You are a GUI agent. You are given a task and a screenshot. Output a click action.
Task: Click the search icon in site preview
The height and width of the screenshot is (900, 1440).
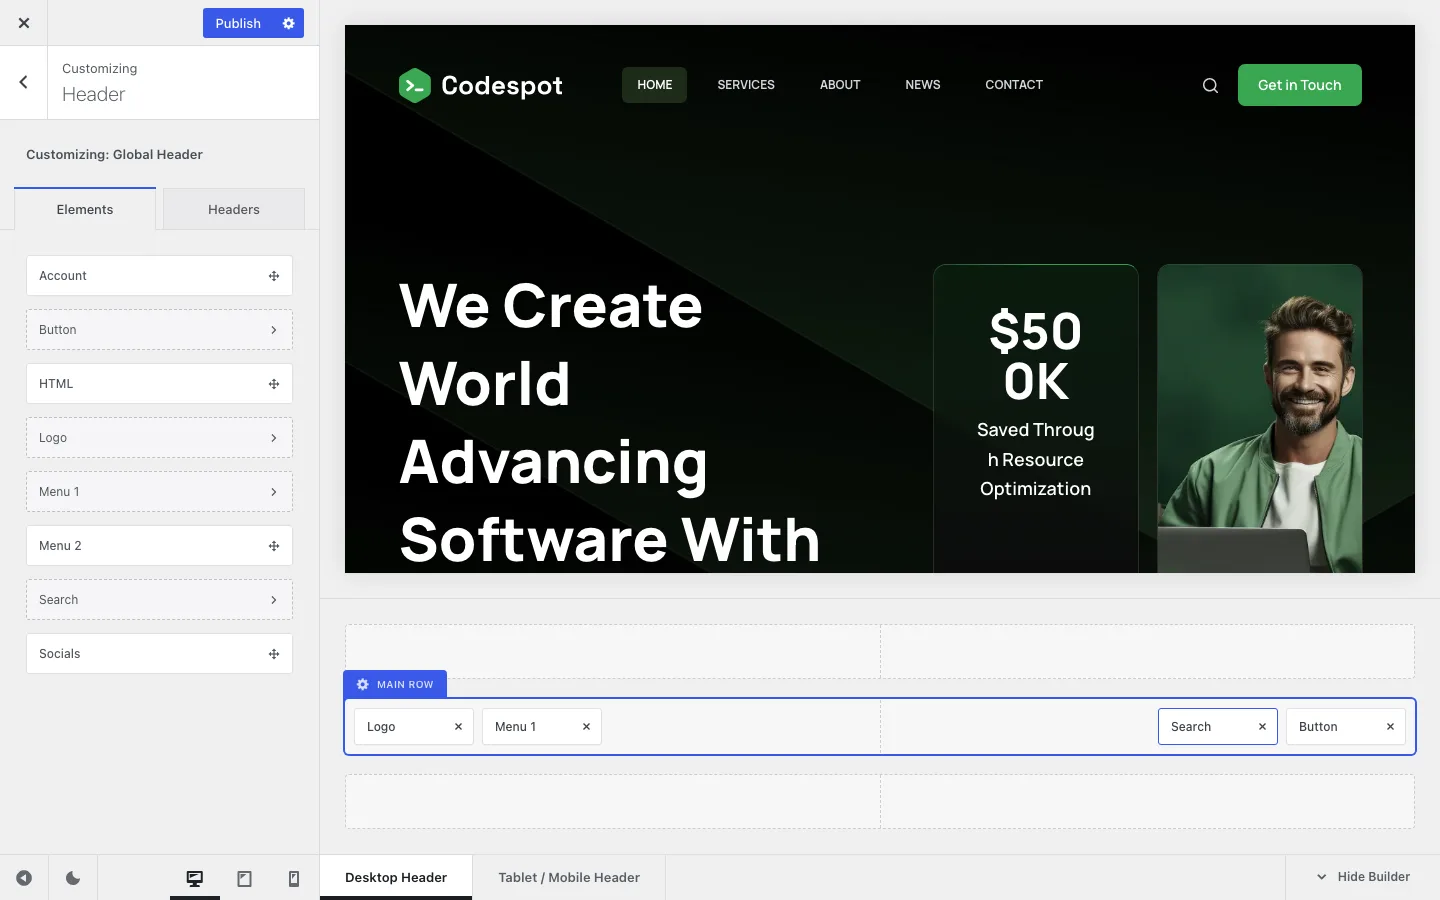(x=1210, y=86)
